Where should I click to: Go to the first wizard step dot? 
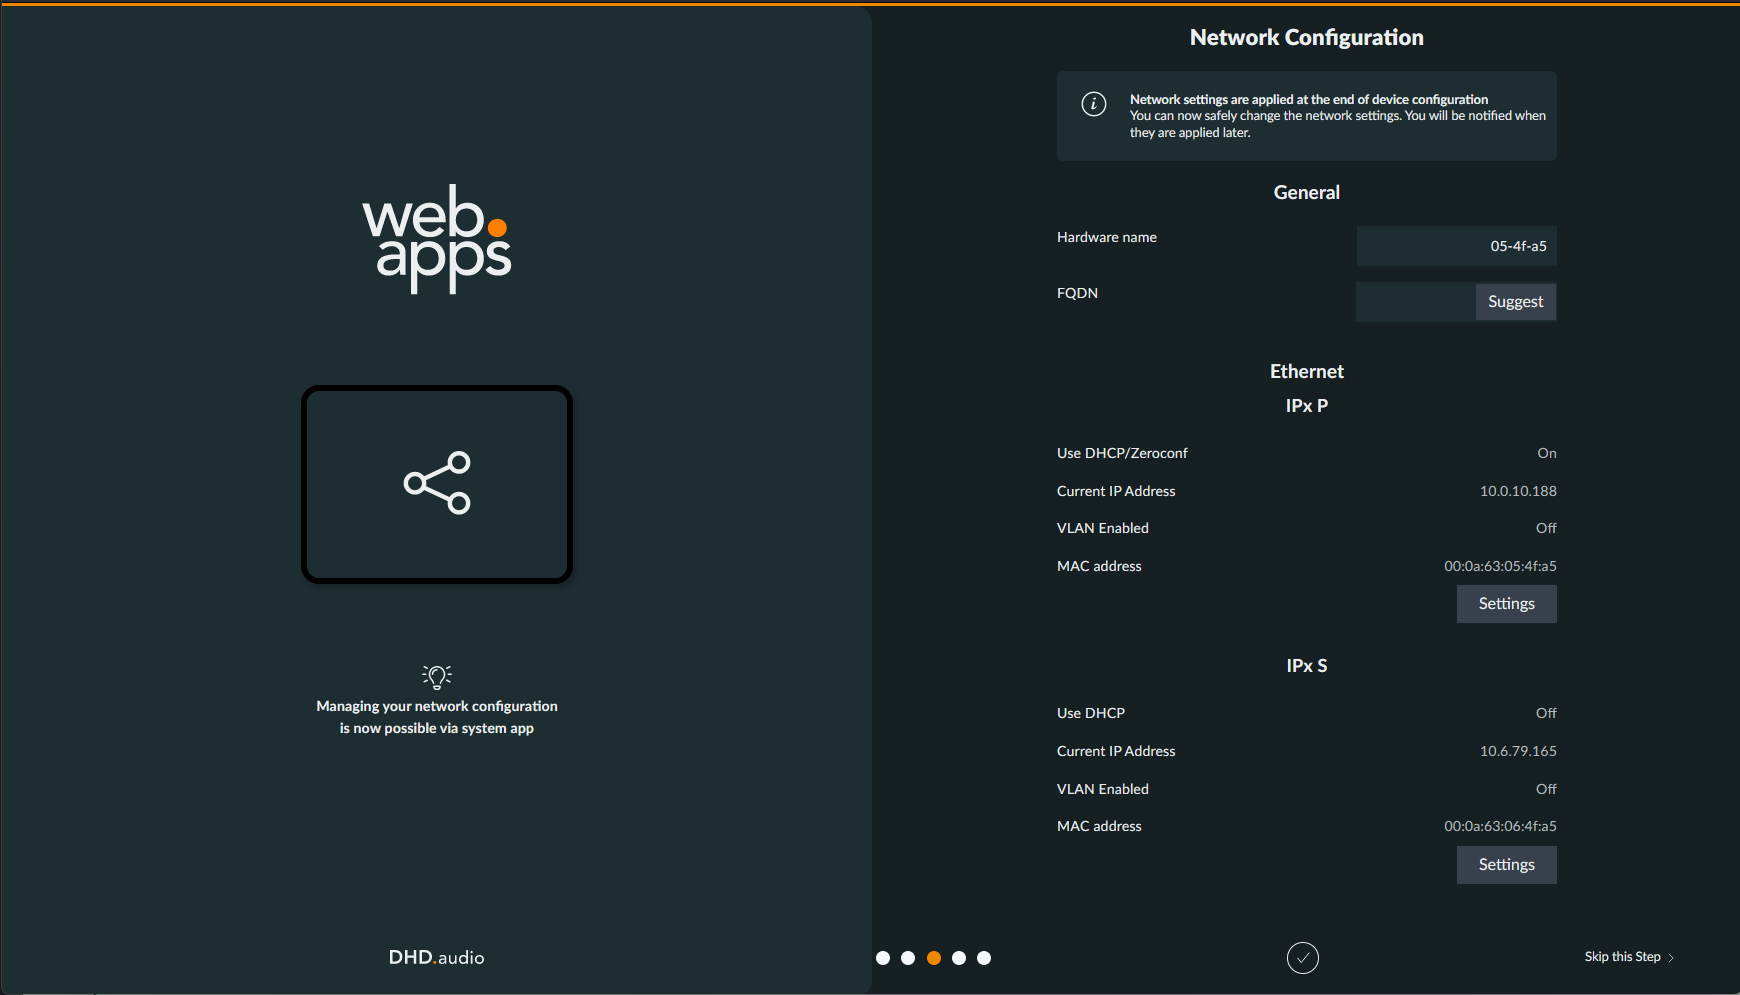883,958
